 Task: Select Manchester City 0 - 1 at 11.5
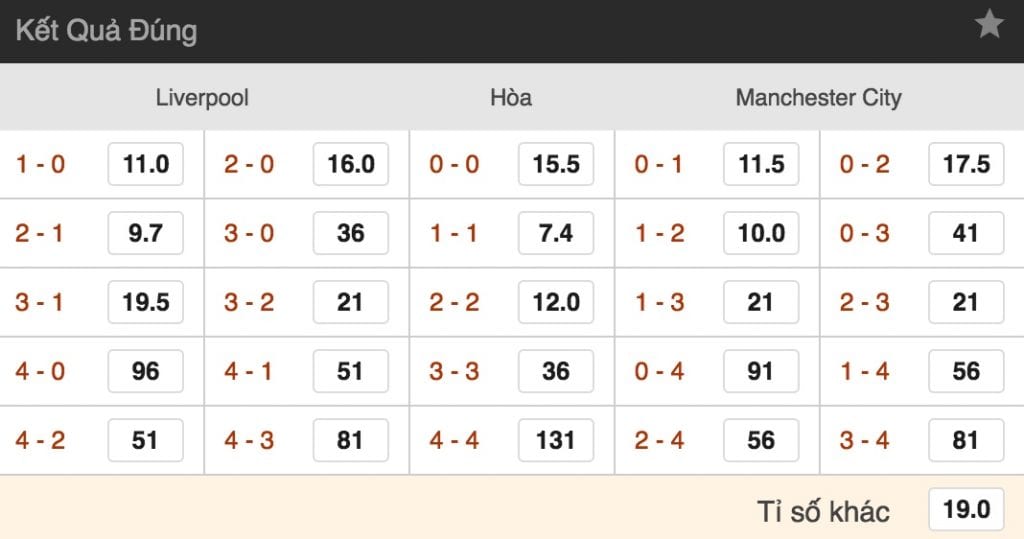(x=761, y=164)
